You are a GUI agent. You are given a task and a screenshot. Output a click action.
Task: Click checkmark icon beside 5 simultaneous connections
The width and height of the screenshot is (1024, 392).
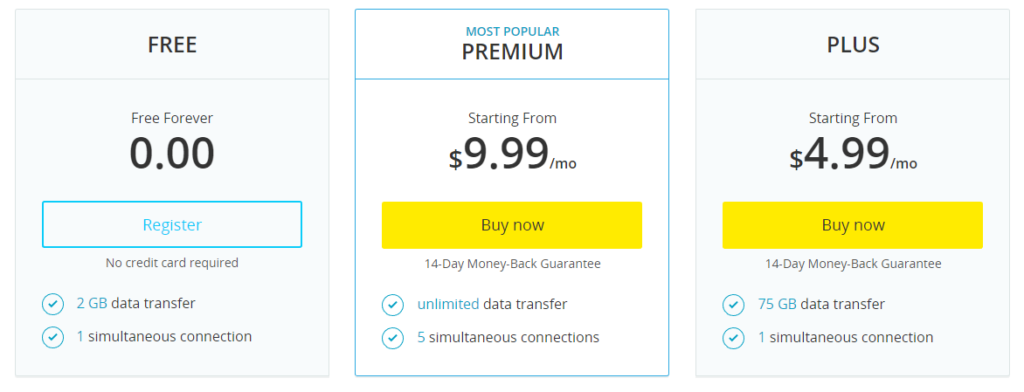tap(392, 338)
